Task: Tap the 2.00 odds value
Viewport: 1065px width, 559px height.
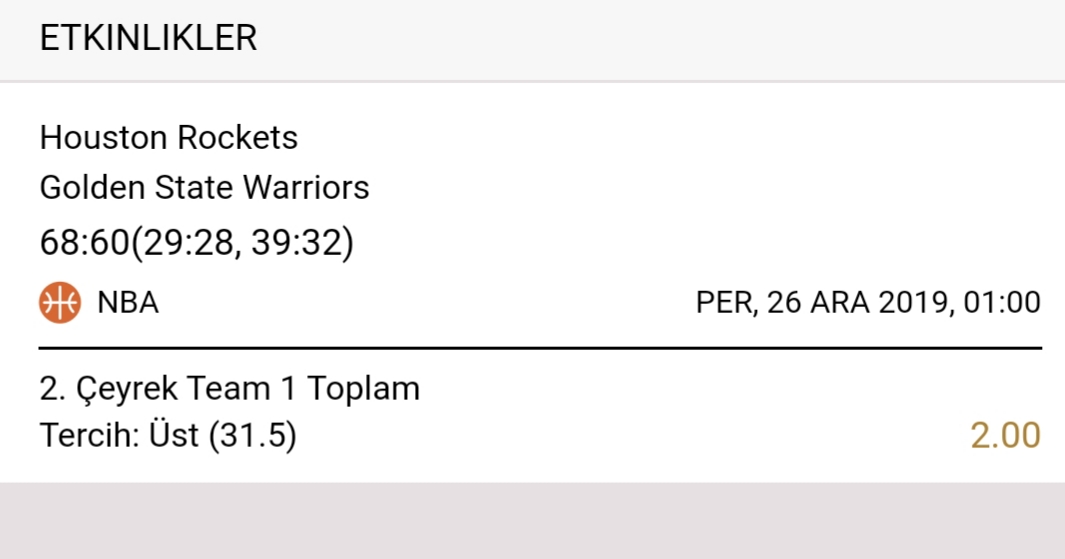Action: 1005,435
